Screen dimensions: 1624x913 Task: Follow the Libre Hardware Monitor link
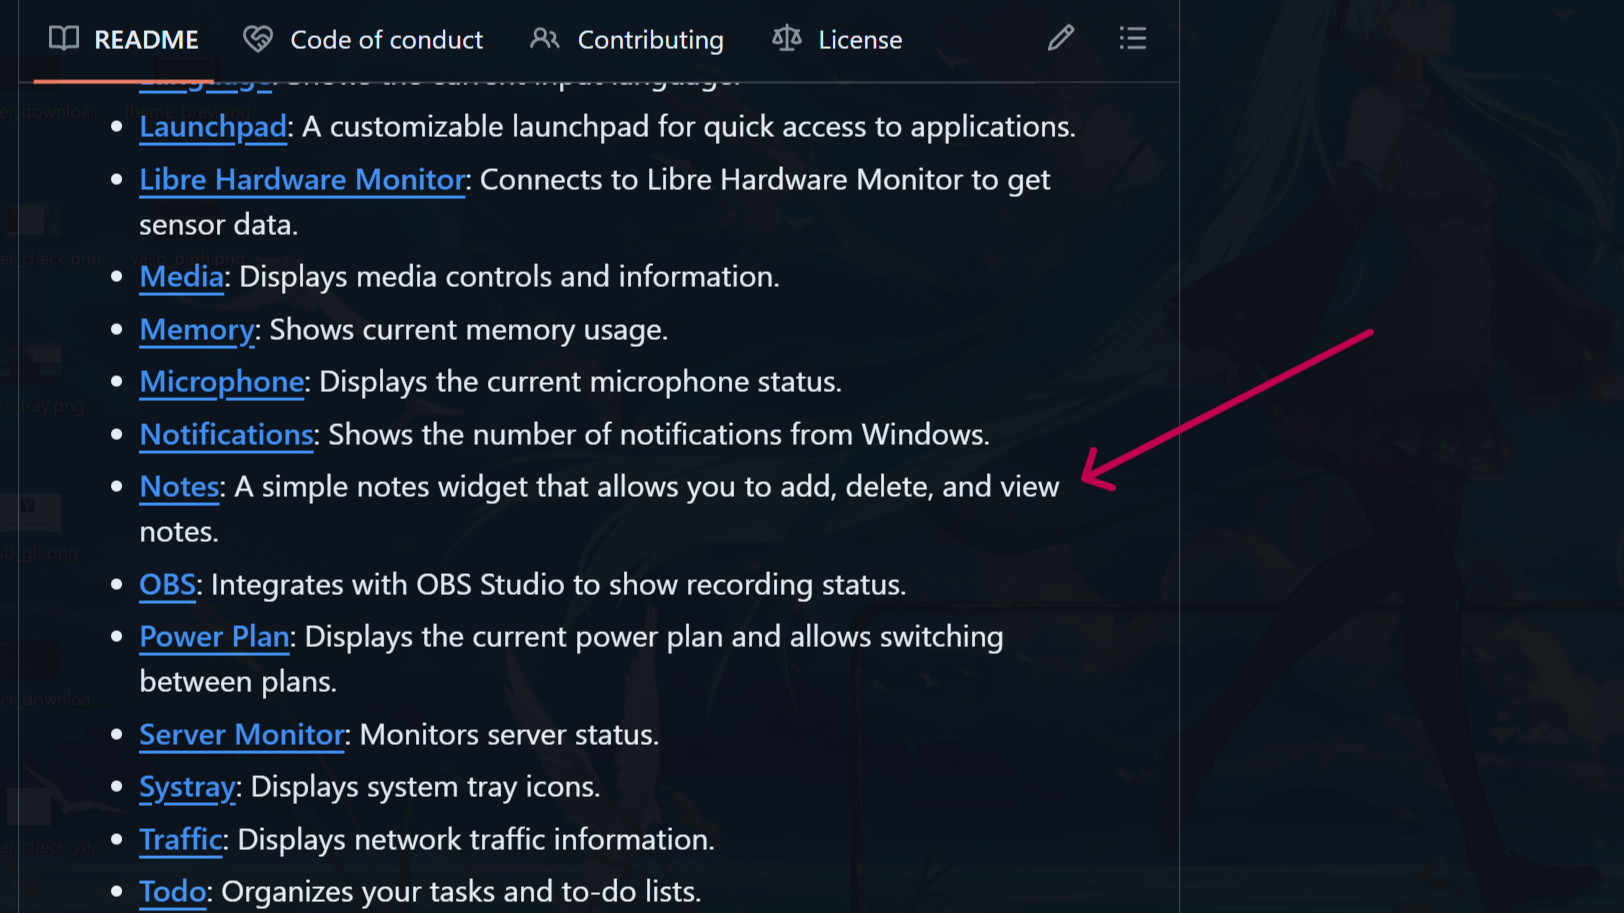[302, 180]
